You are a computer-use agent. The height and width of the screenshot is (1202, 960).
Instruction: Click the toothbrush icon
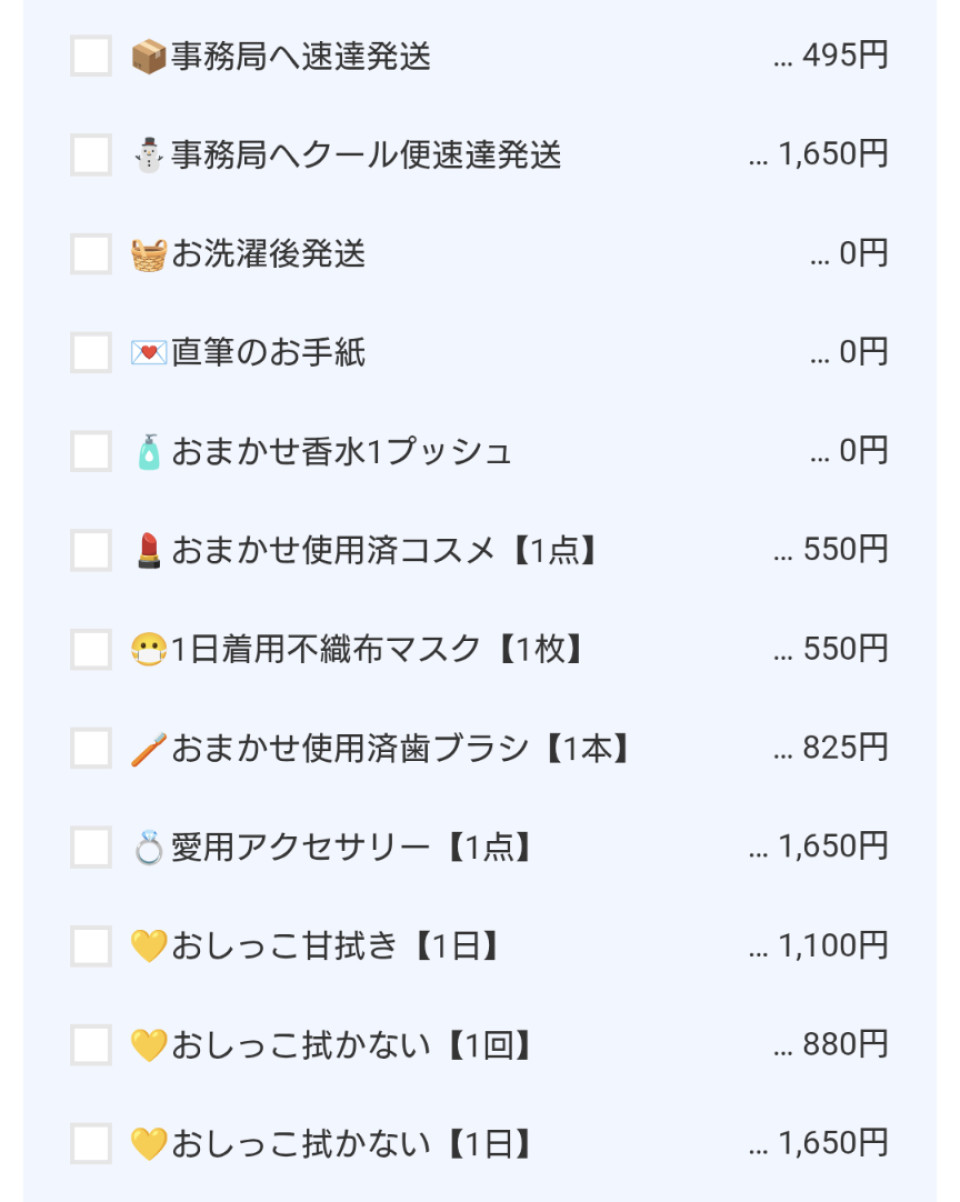149,749
